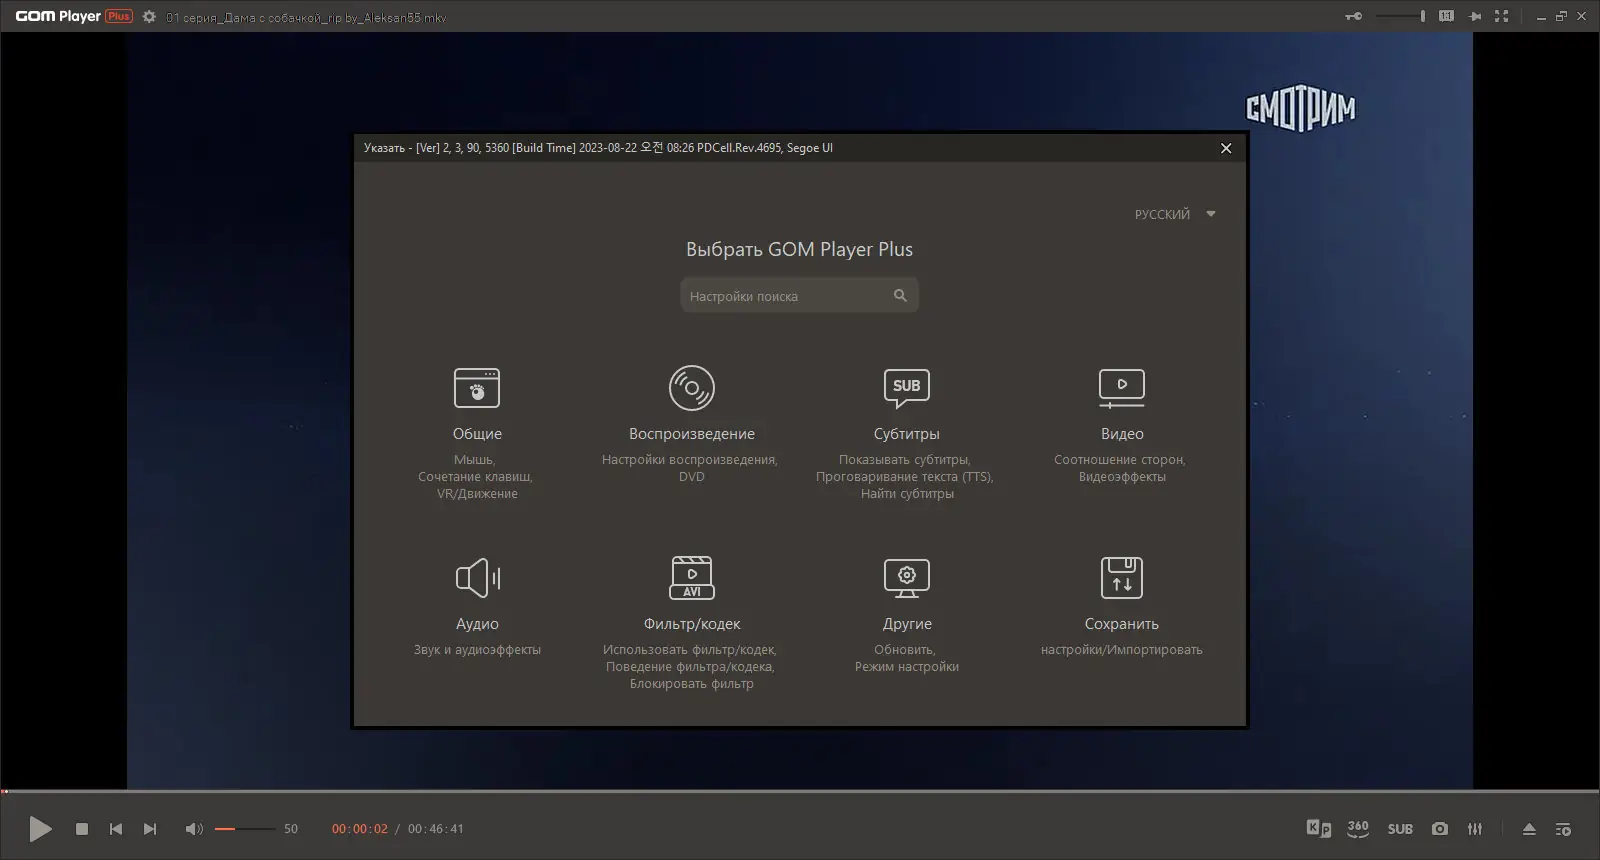
Task: Open the Видео settings category
Action: tap(1121, 425)
